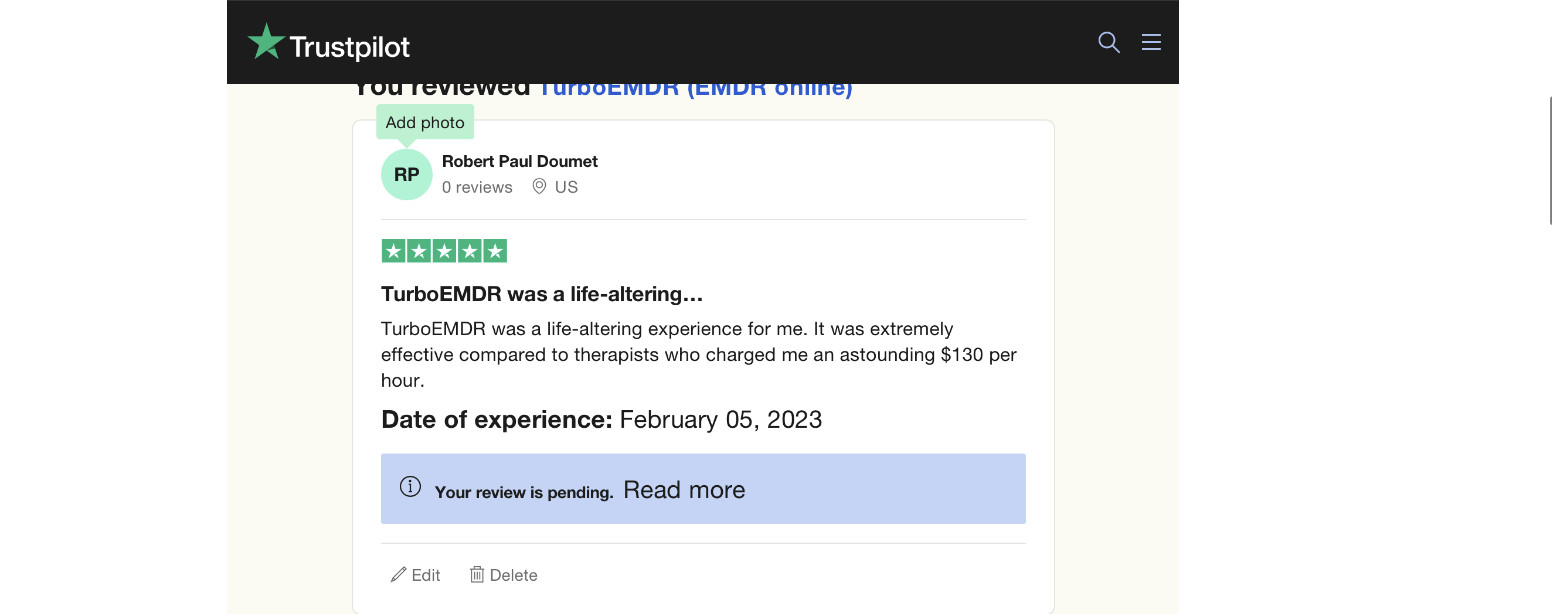This screenshot has height=614, width=1552.
Task: Click the vertical scrollbar on the right
Action: [1550, 160]
